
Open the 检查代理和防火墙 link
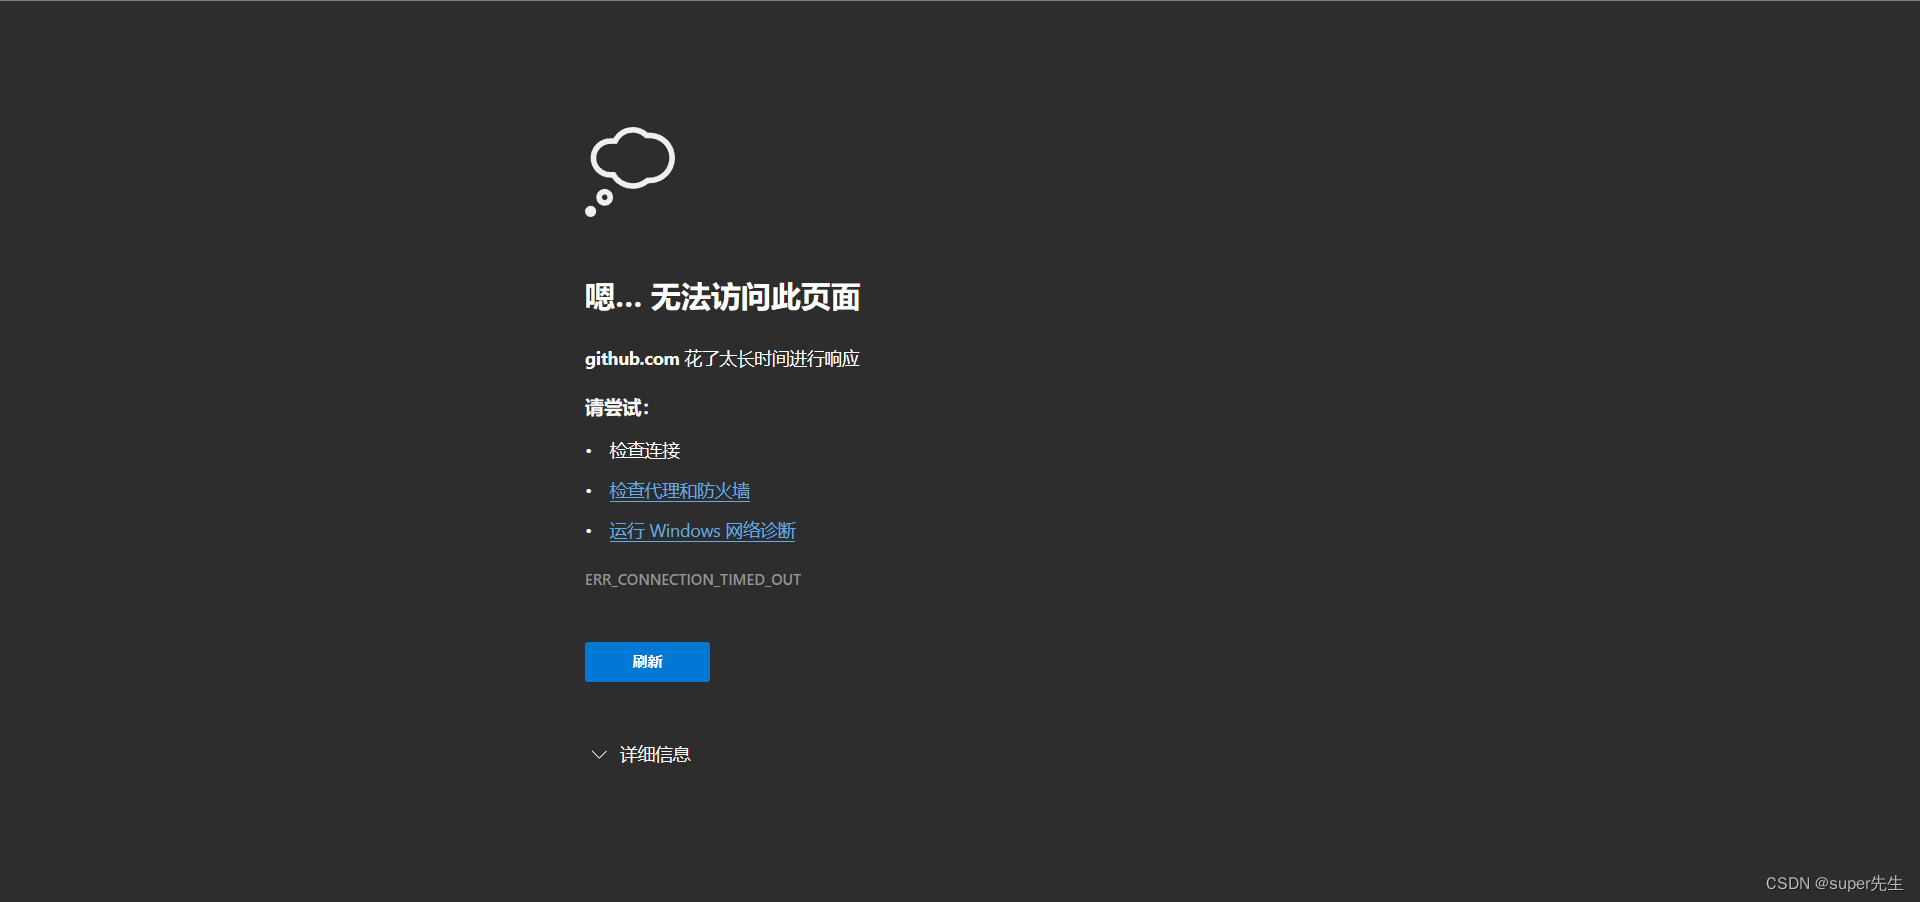(x=680, y=491)
